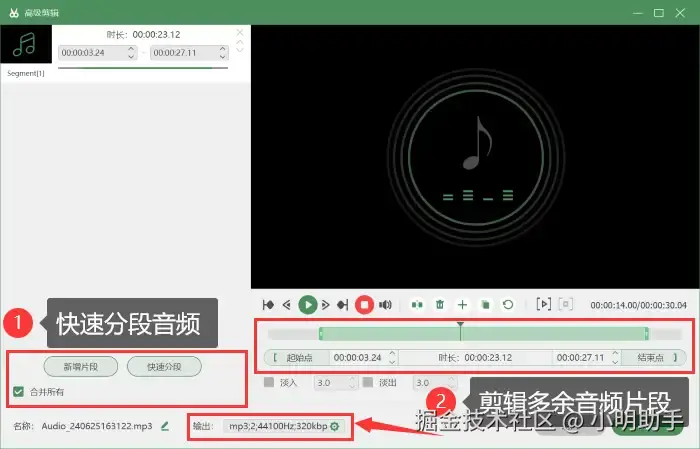Screen dimensions: 700x449
Task: Set end point with 结束点 button
Action: click(654, 358)
